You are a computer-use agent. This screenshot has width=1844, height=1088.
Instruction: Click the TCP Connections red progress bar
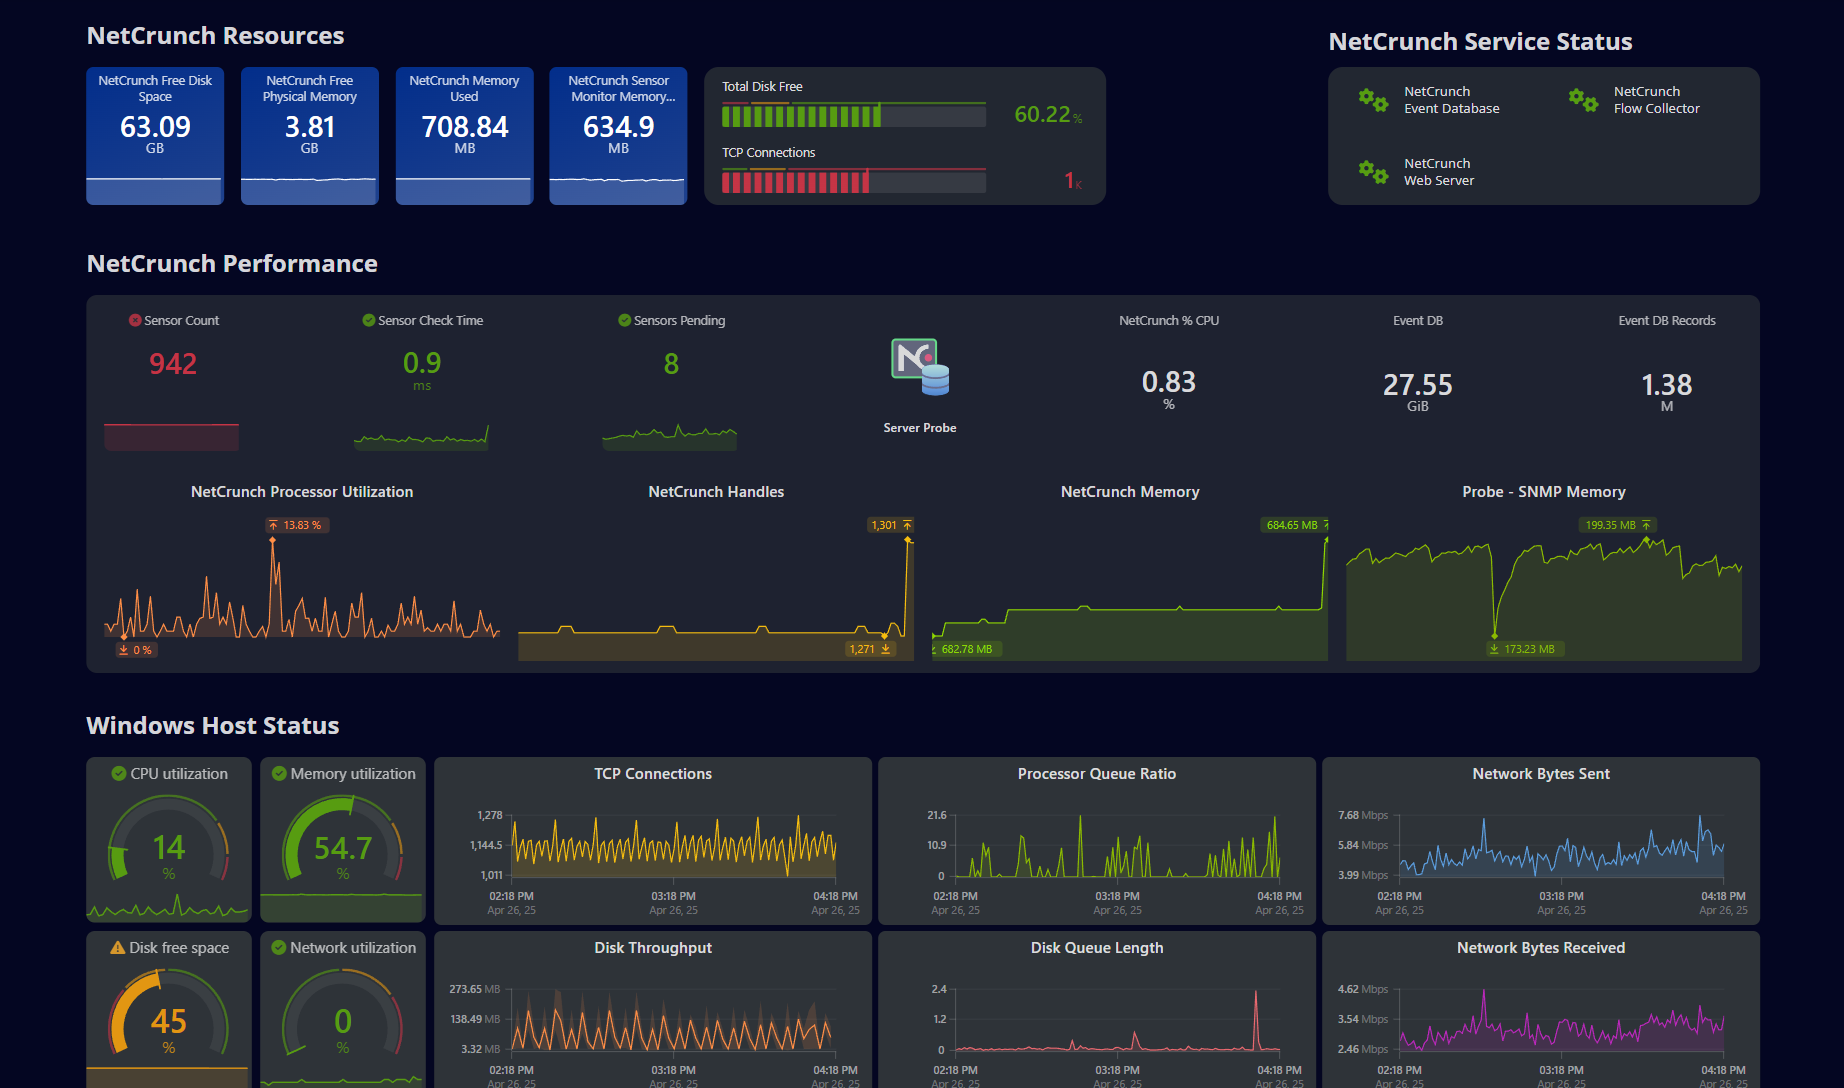[854, 181]
